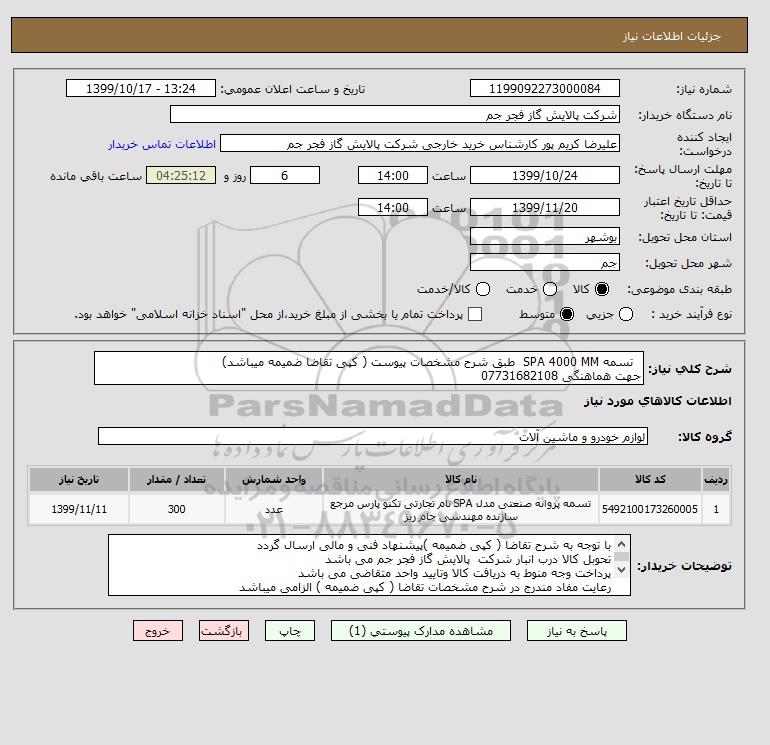Click response deadline date 1399/10/24

pyautogui.click(x=545, y=175)
